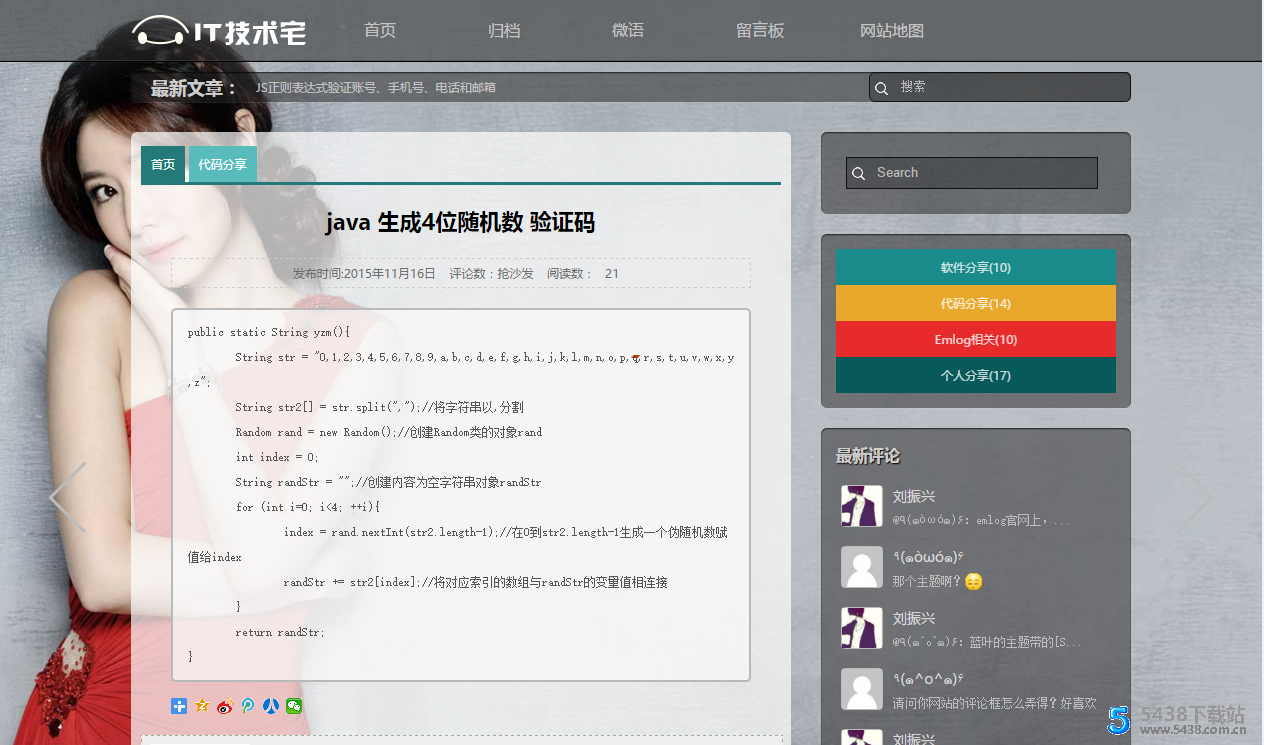Click the magnifier icon in top search bar
Image resolution: width=1264 pixels, height=745 pixels.
(x=882, y=88)
